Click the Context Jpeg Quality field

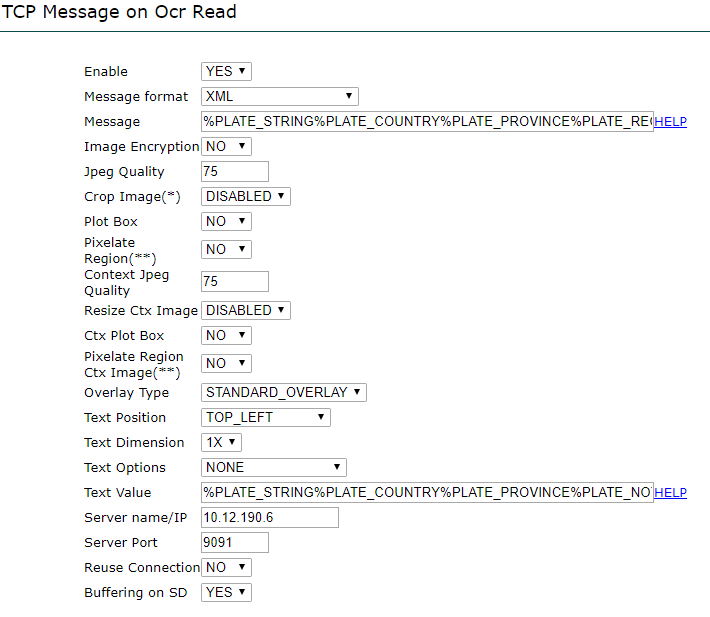coord(235,282)
